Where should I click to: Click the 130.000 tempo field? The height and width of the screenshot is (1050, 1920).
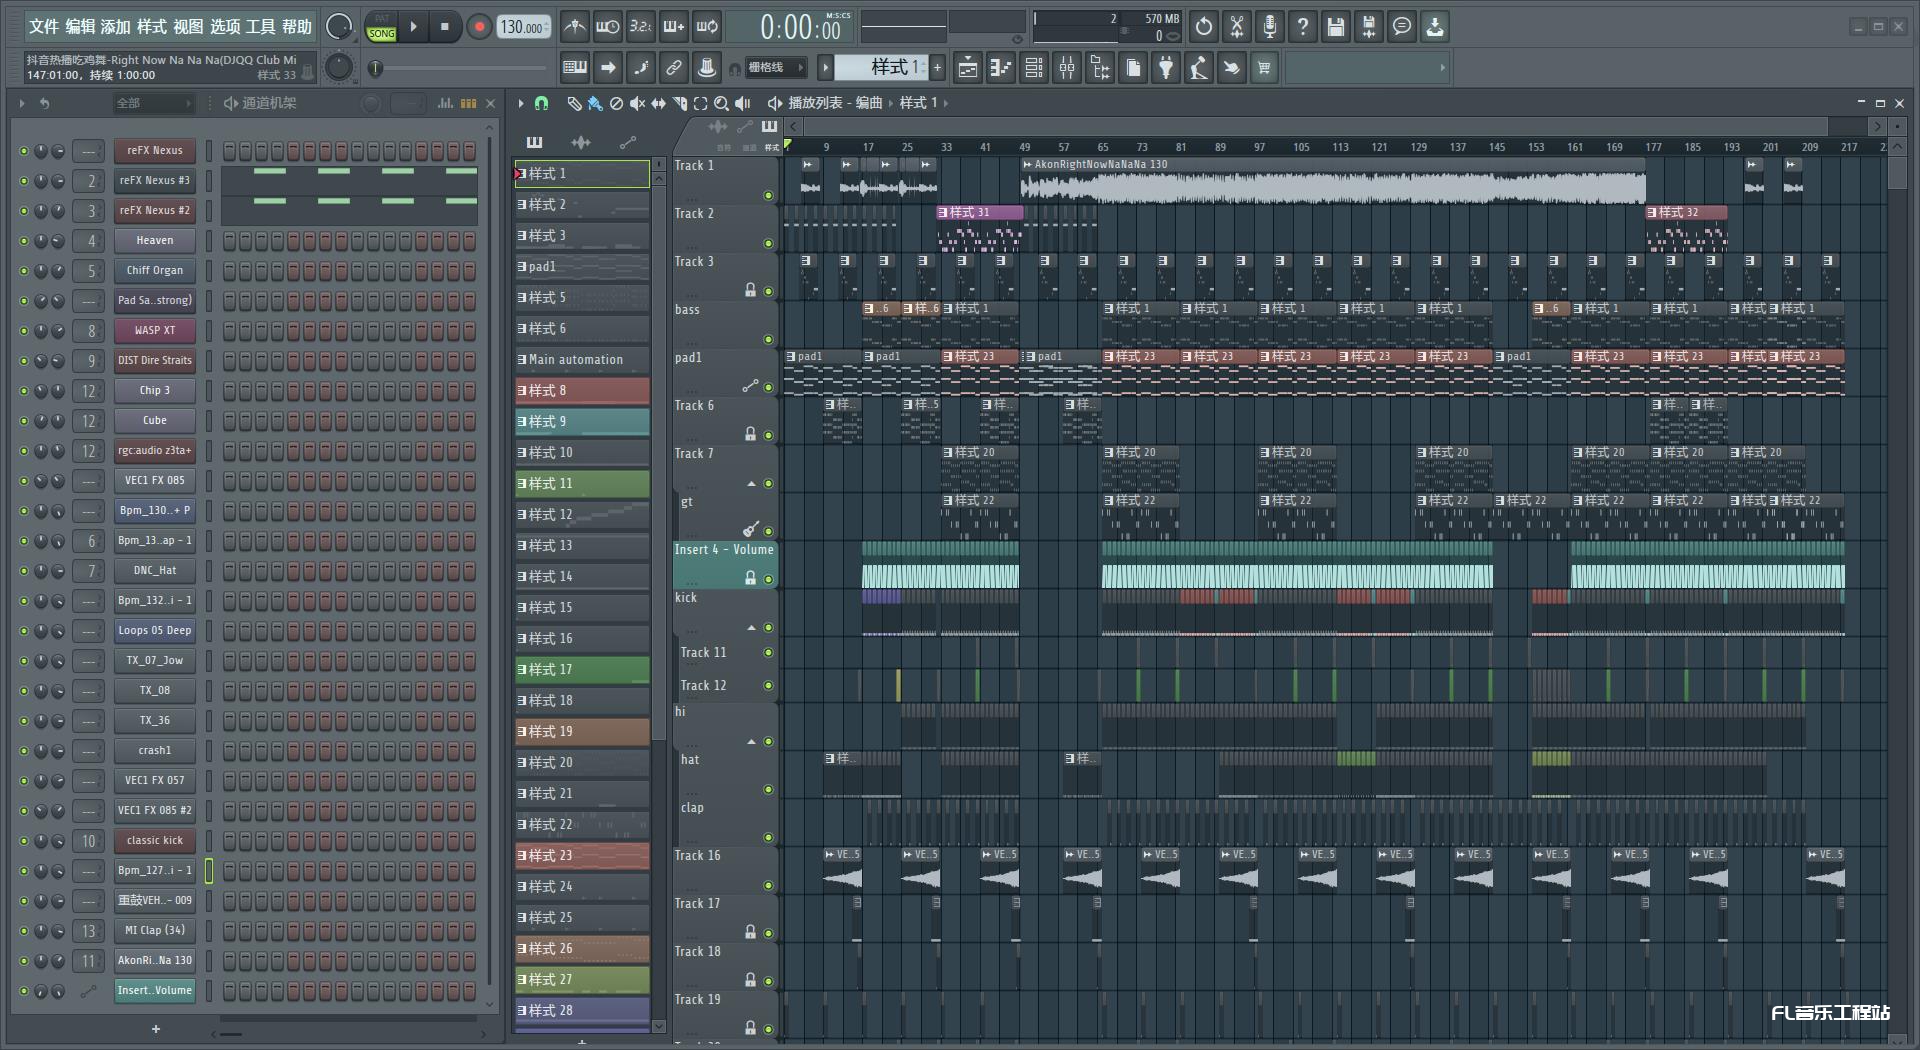[524, 28]
